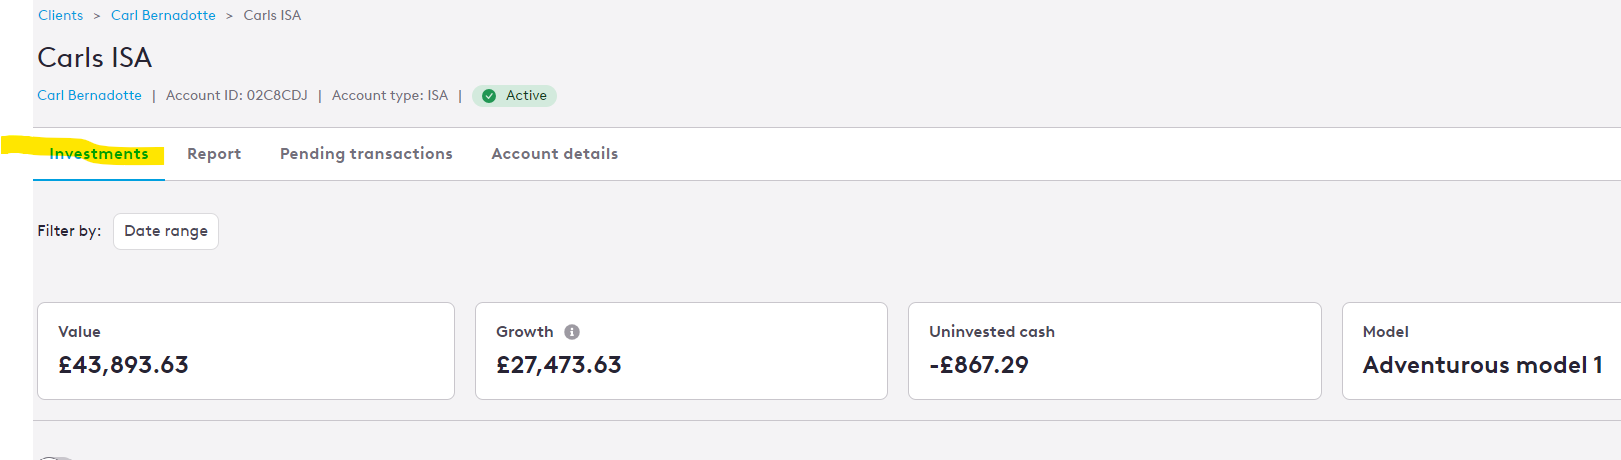Select the Account details tab
1621x460 pixels.
click(x=555, y=154)
